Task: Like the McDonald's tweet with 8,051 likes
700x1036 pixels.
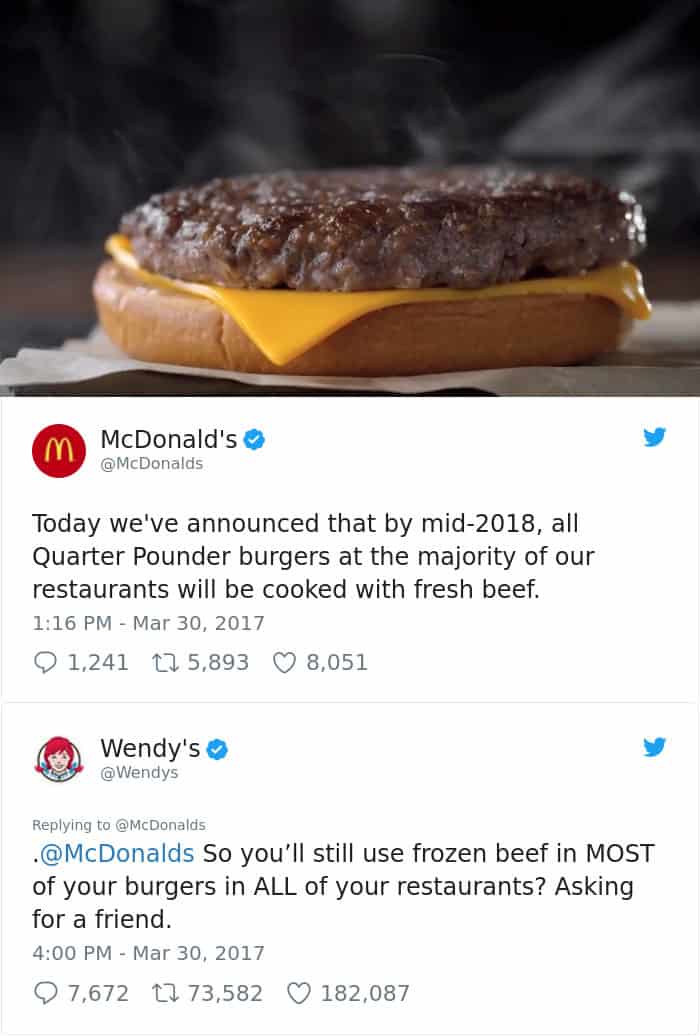Action: tap(284, 662)
